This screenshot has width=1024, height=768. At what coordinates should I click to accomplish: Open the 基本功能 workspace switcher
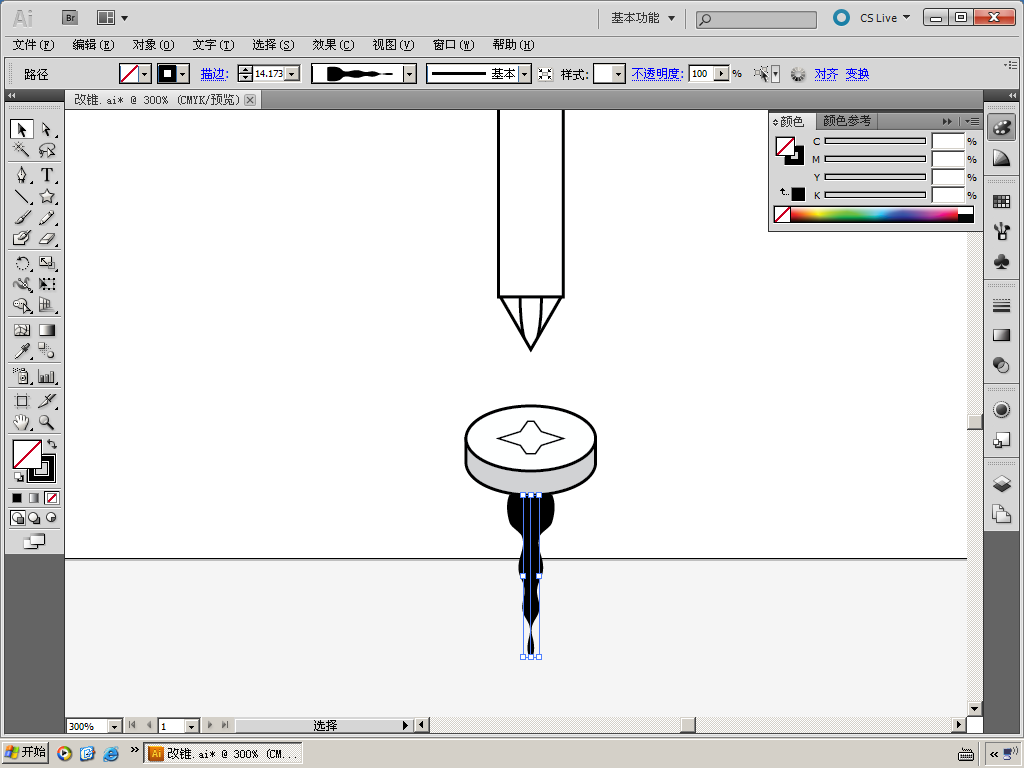pyautogui.click(x=643, y=18)
